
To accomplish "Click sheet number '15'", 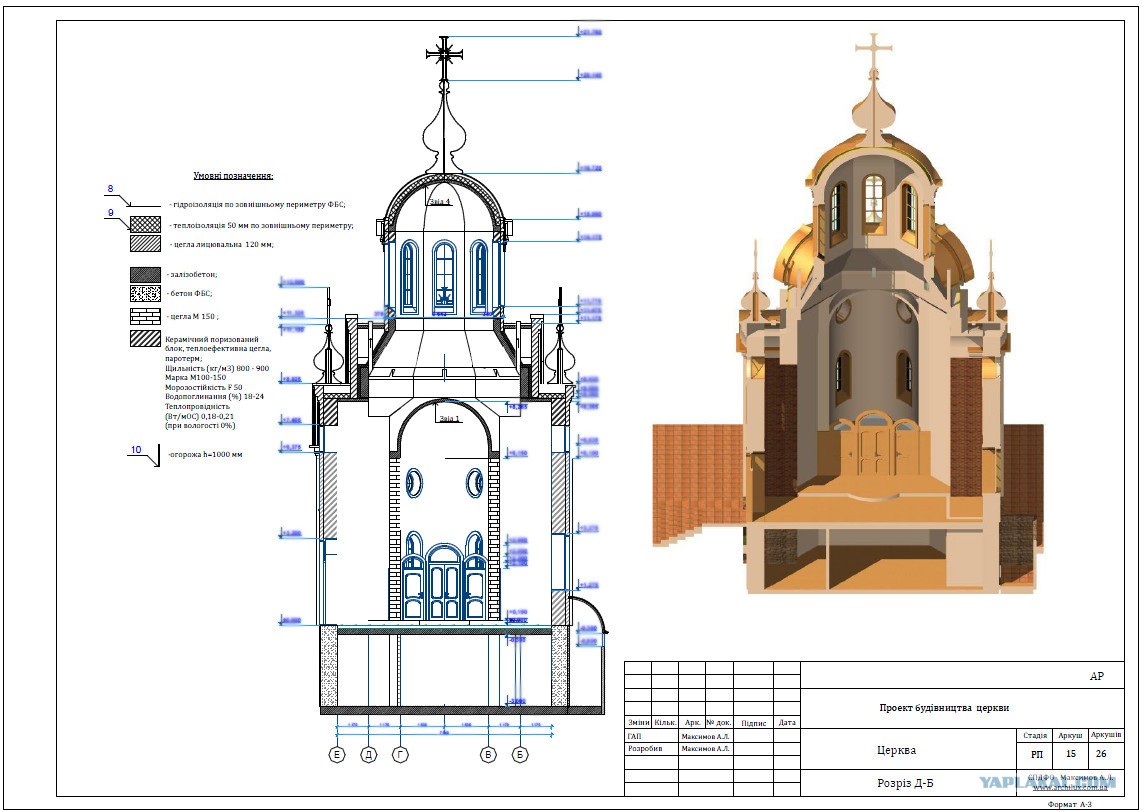I will (1071, 754).
